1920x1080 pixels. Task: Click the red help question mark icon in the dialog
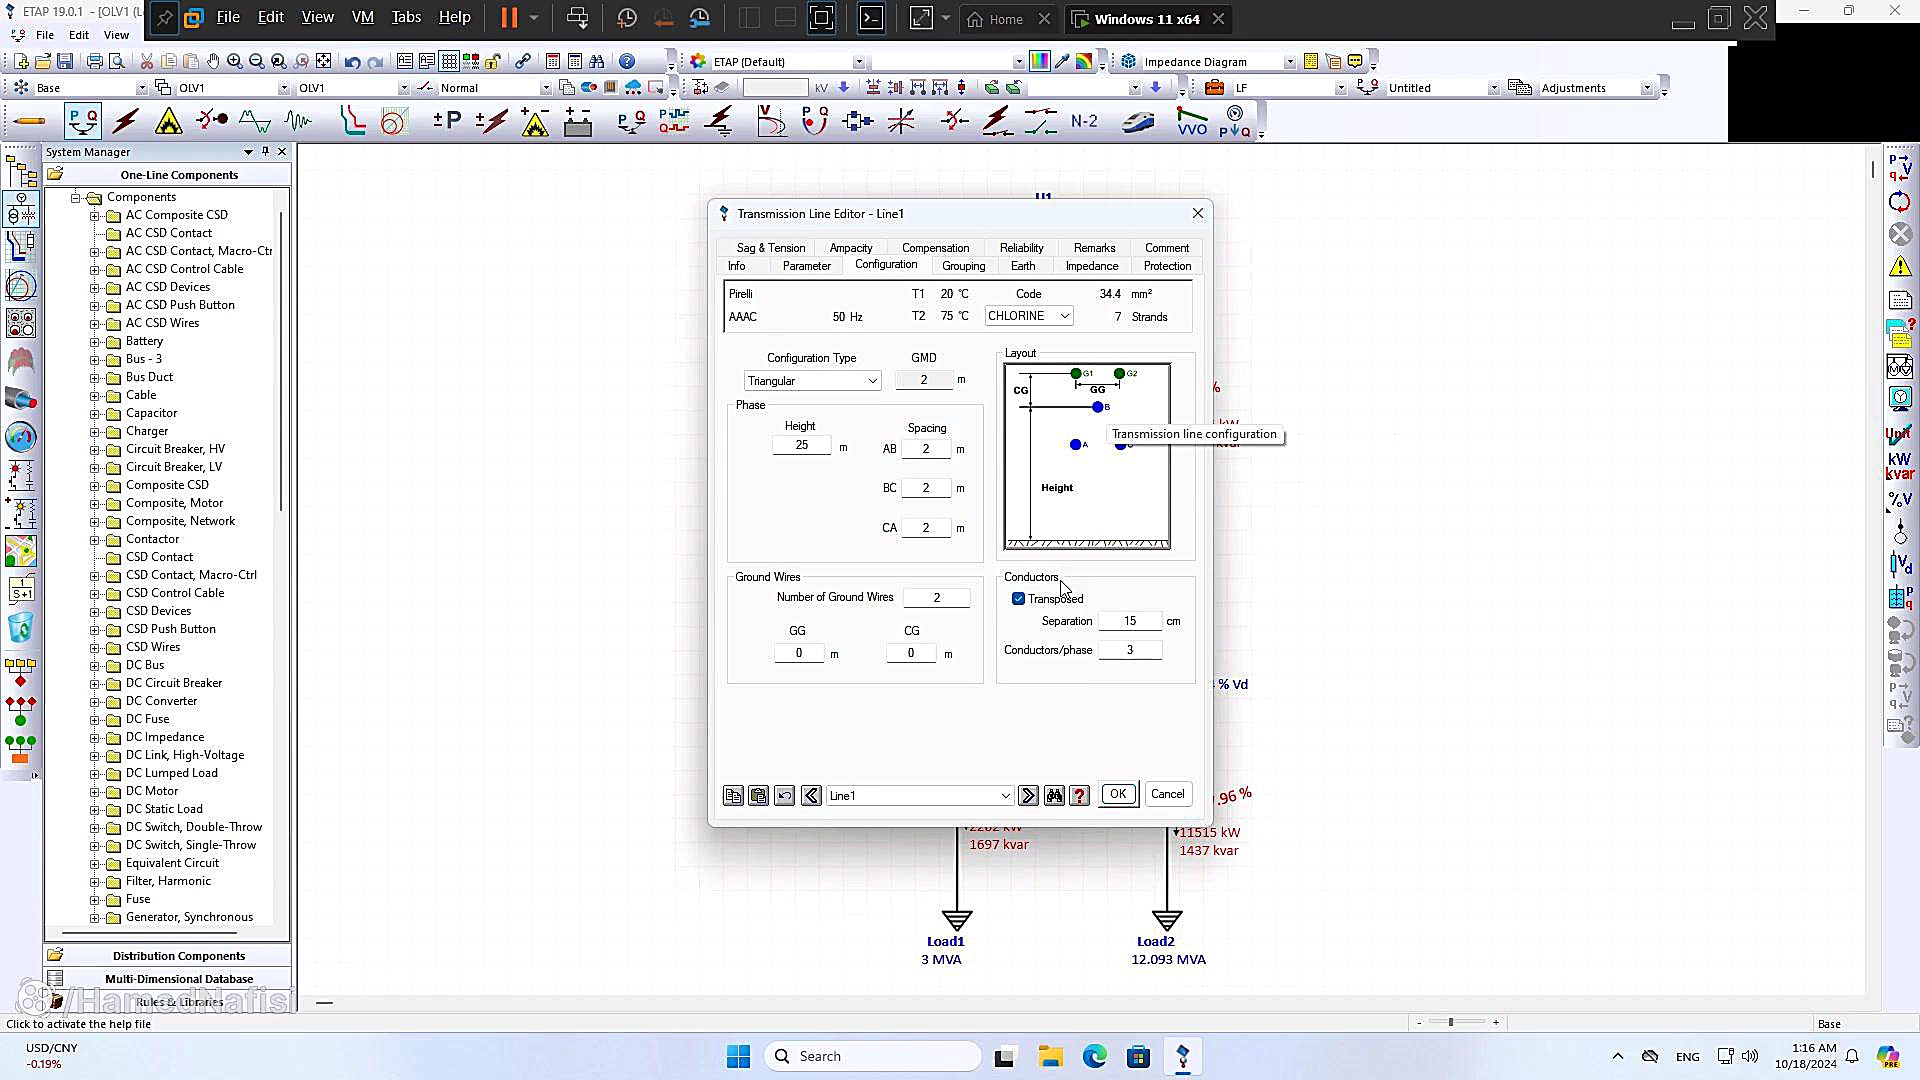1080,796
